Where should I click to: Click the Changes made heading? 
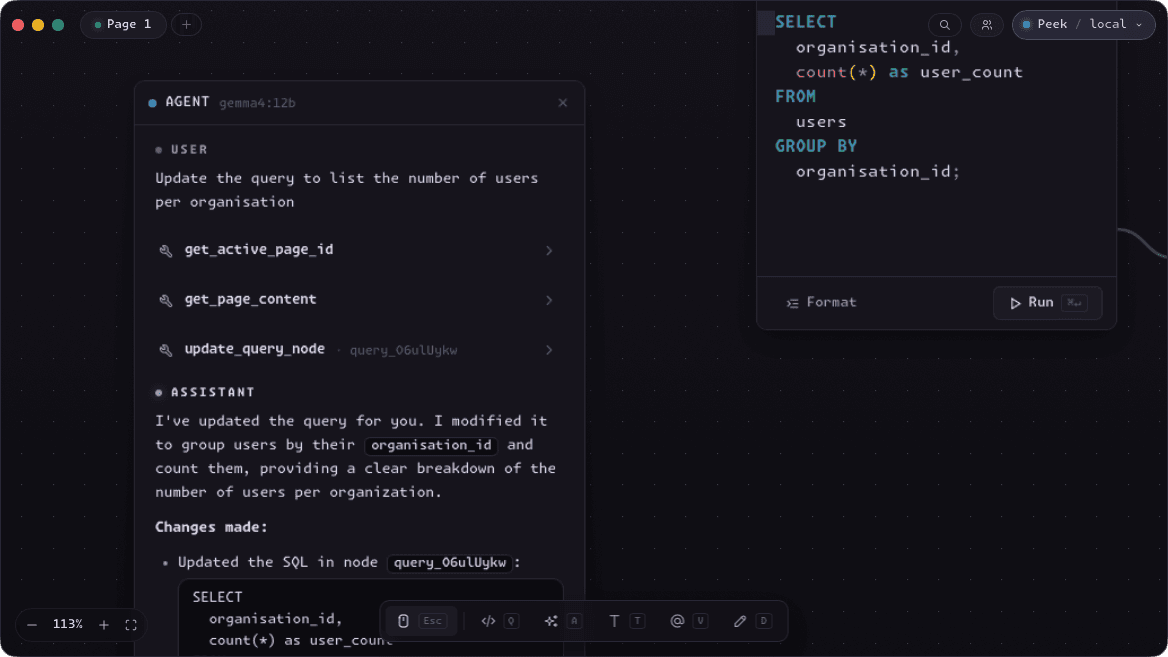tap(212, 527)
